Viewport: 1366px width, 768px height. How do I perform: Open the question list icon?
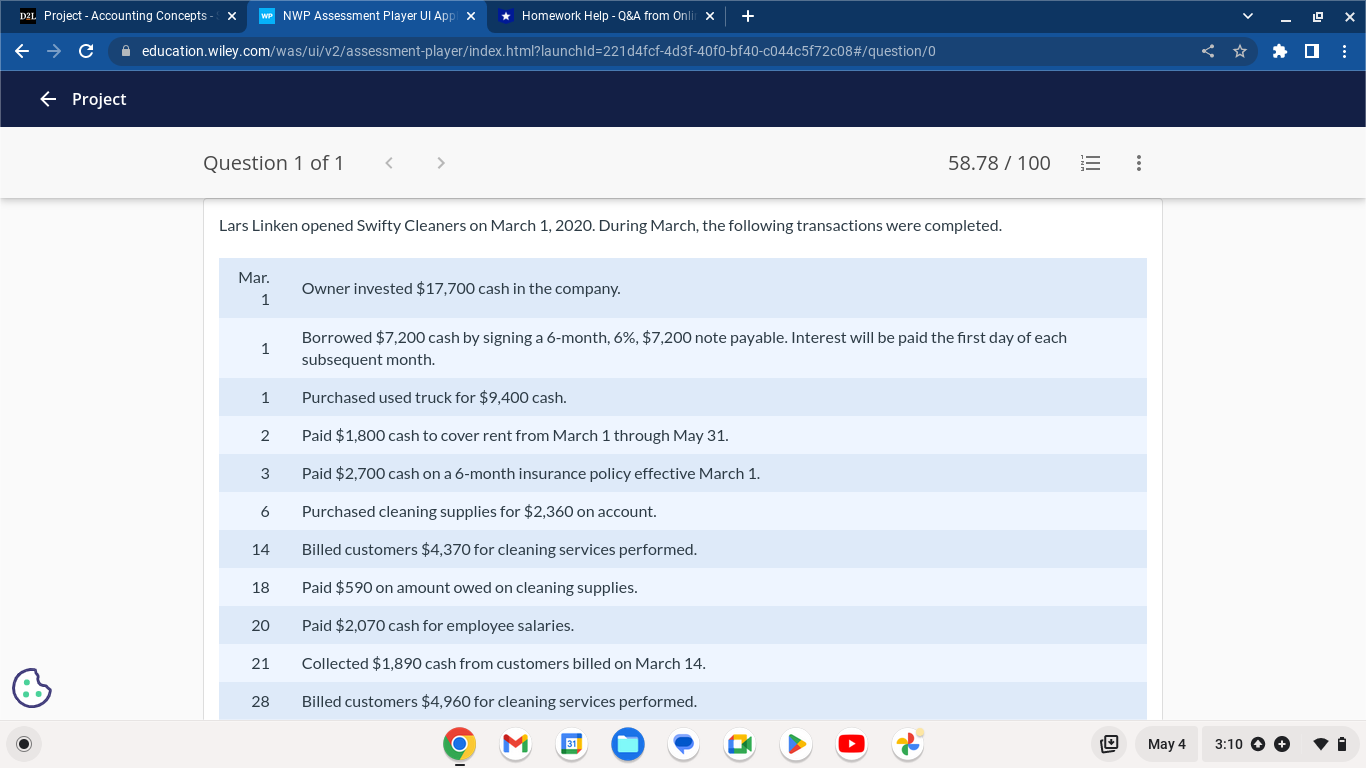pyautogui.click(x=1090, y=163)
